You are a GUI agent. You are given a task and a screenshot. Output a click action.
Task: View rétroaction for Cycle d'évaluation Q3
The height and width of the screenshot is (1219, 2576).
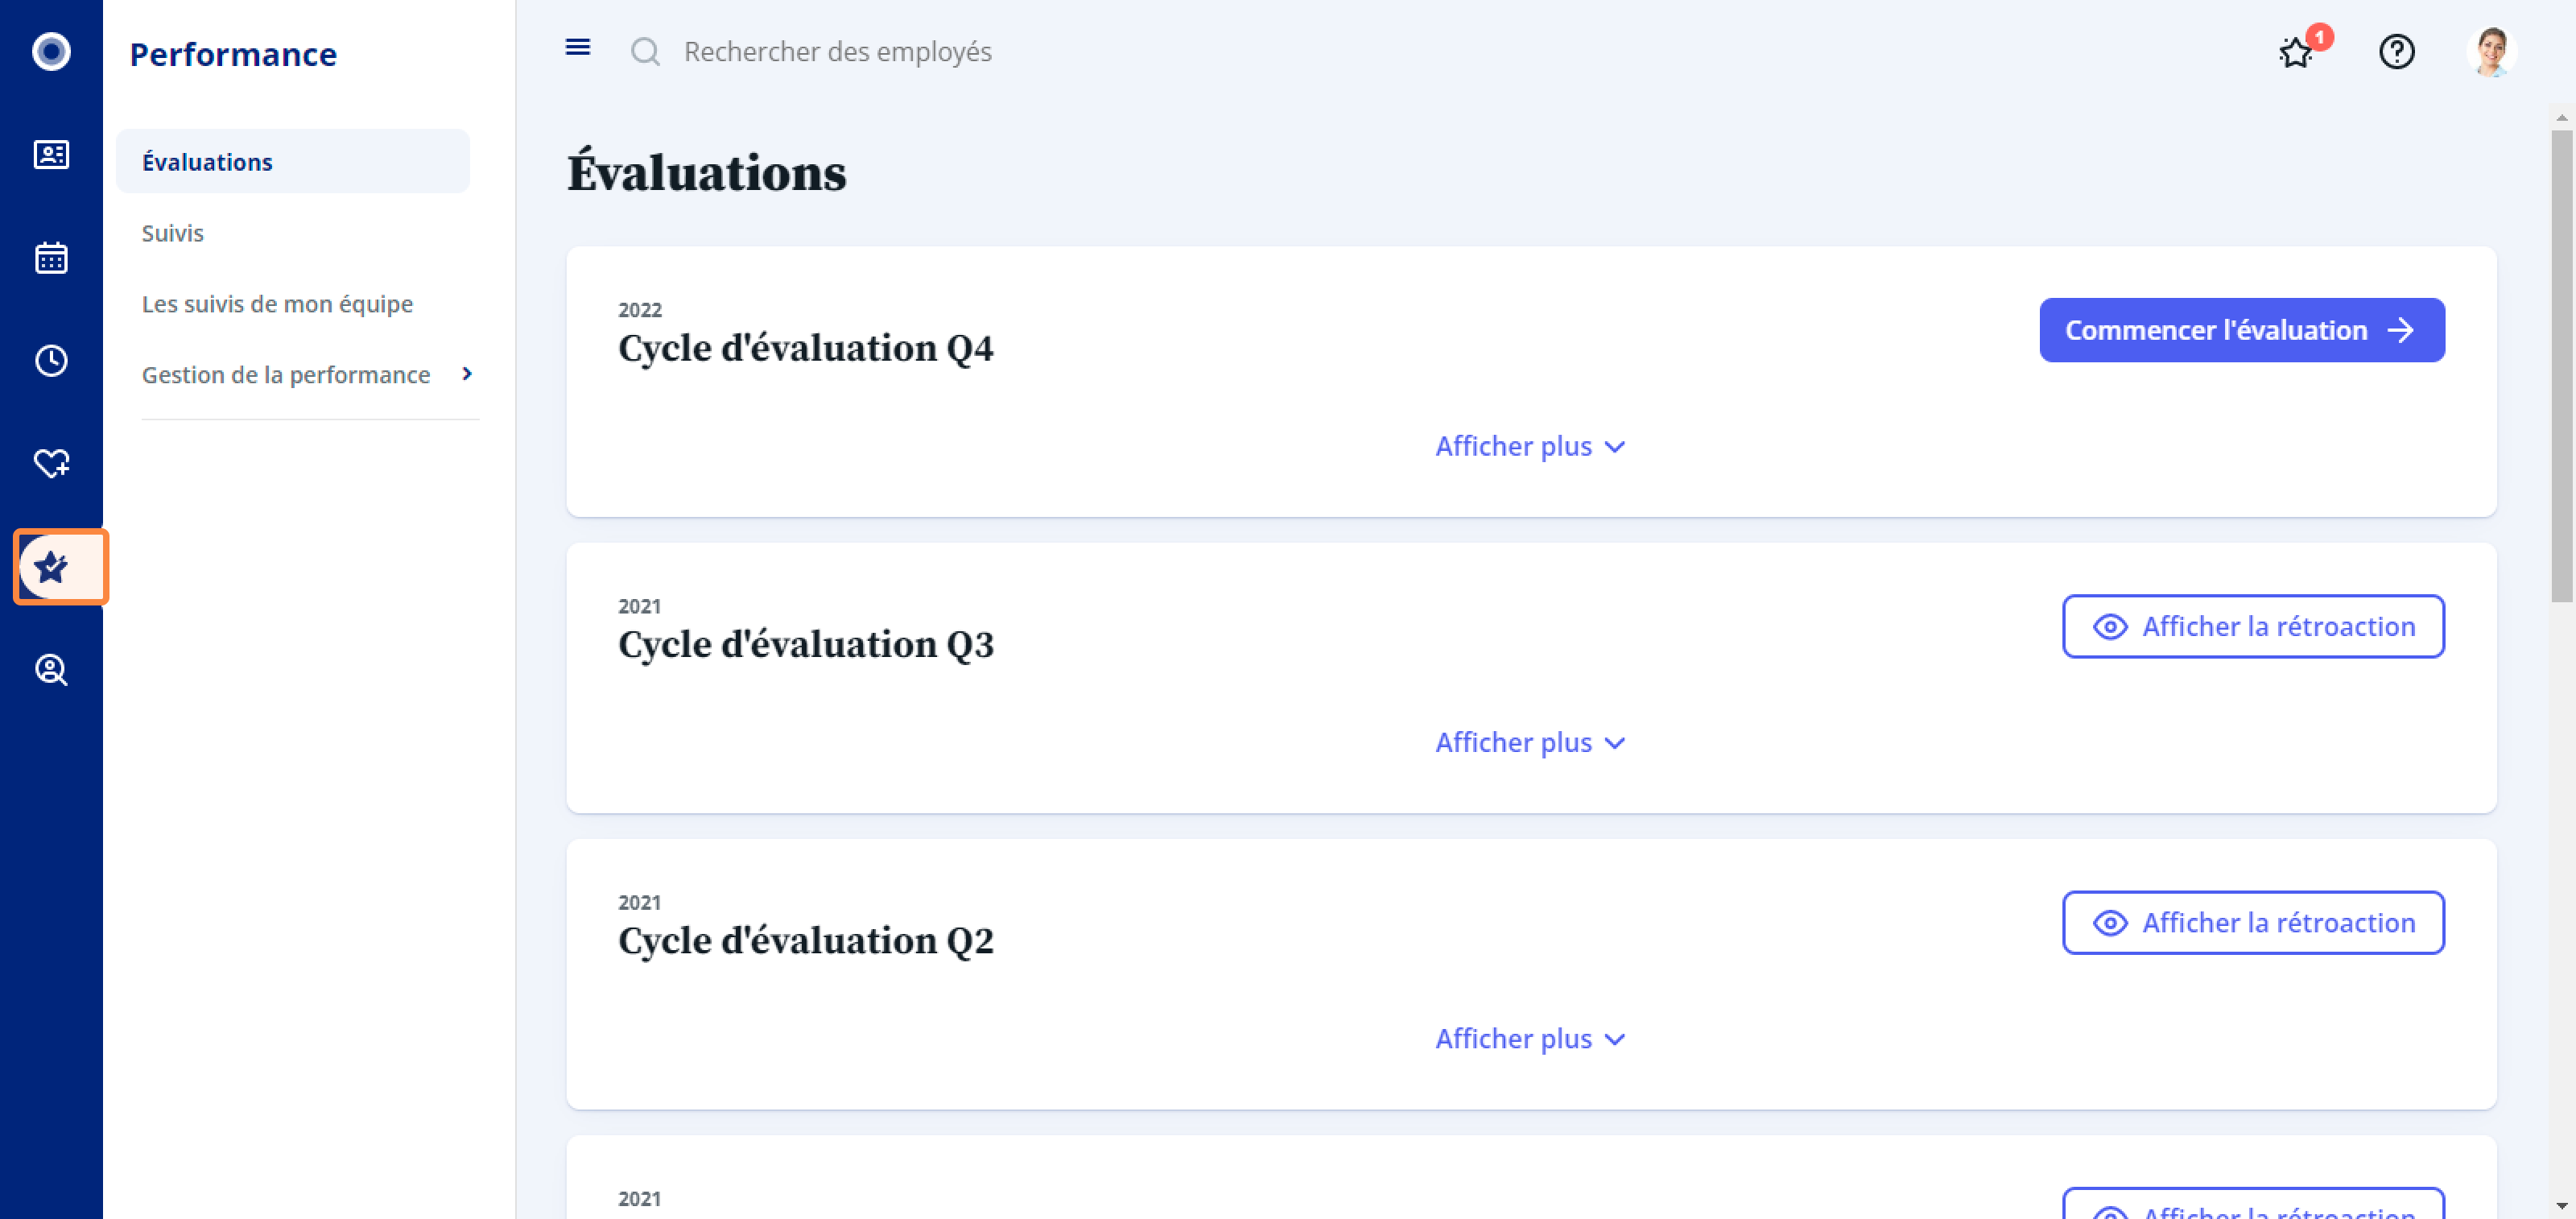(2253, 626)
